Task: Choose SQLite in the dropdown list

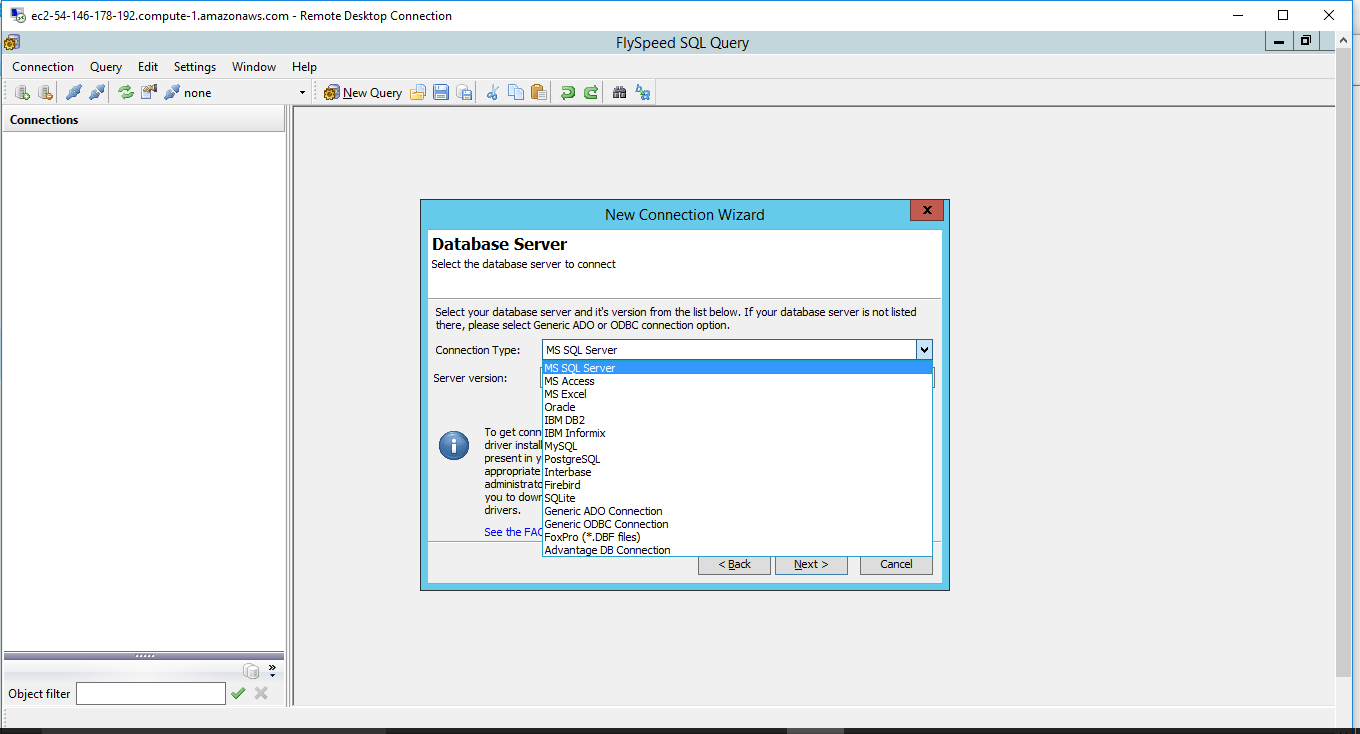Action: tap(560, 498)
